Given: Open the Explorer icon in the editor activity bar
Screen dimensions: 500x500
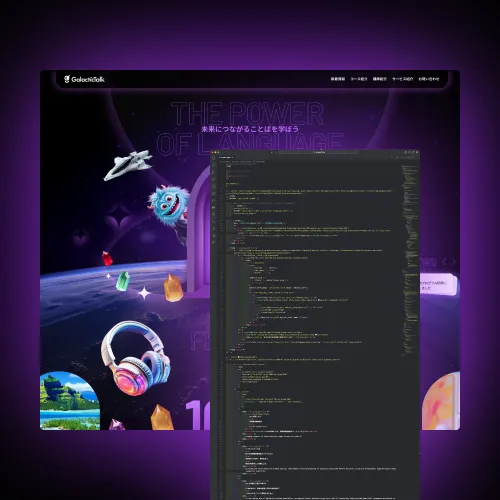Looking at the screenshot, I should pos(213,157).
